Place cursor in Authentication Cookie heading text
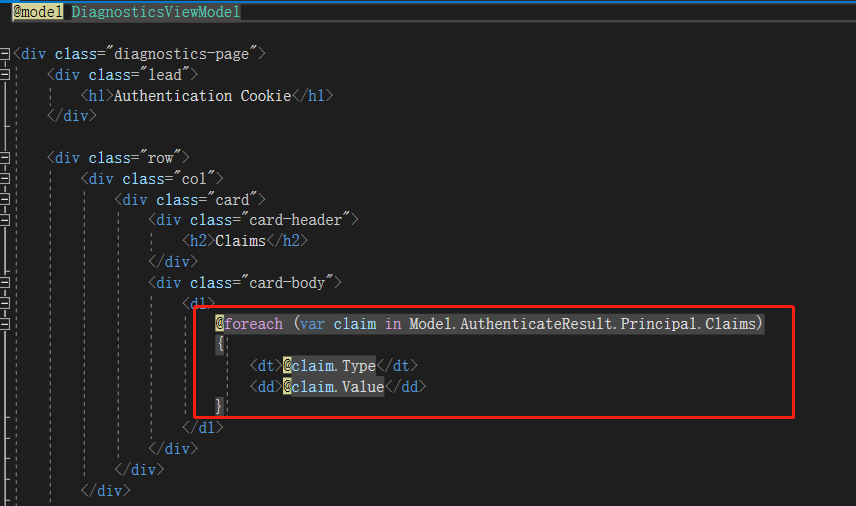 pyautogui.click(x=203, y=96)
